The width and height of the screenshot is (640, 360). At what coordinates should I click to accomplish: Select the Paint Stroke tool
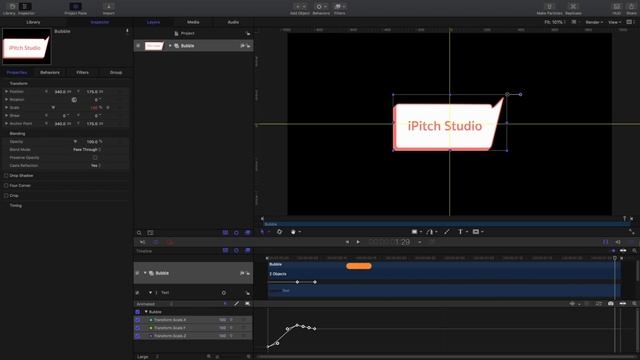(447, 232)
